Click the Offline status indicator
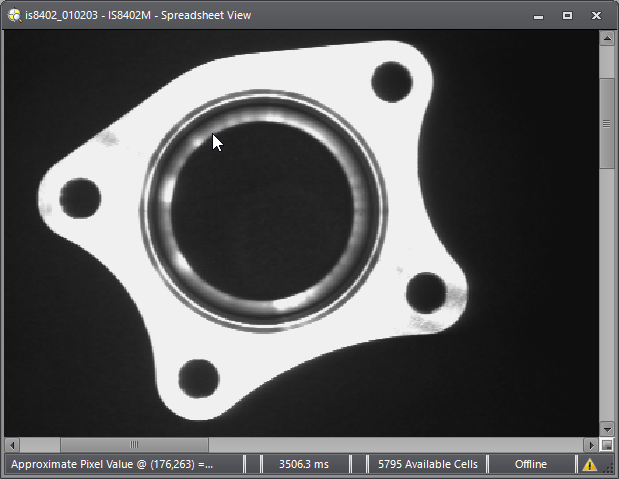The height and width of the screenshot is (479, 619). [x=531, y=465]
